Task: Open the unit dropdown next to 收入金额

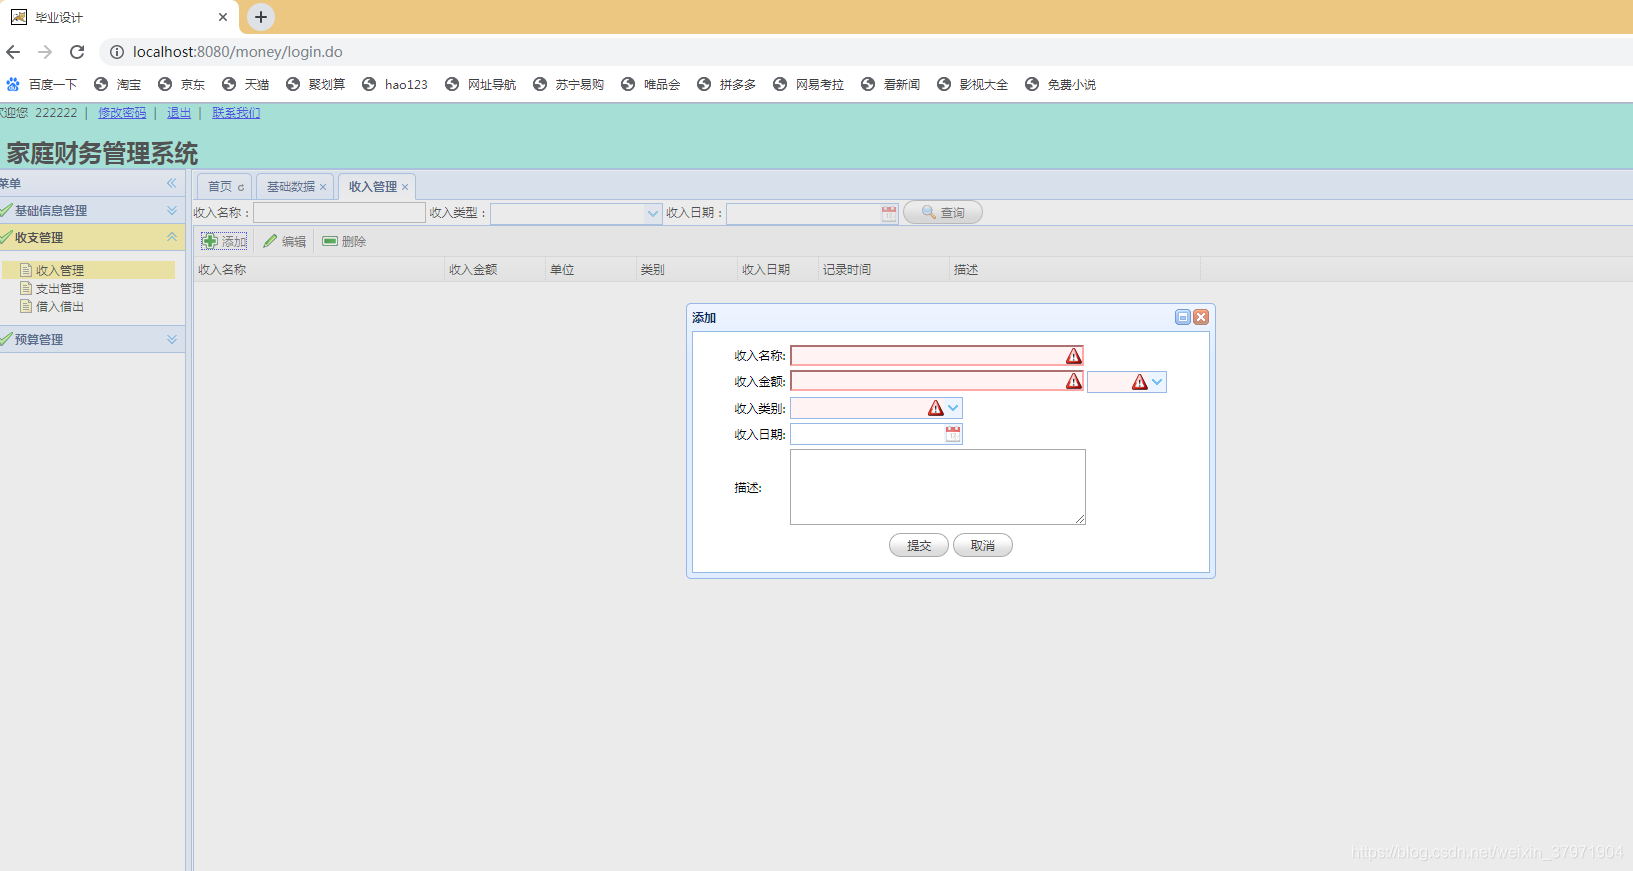Action: tap(1157, 382)
